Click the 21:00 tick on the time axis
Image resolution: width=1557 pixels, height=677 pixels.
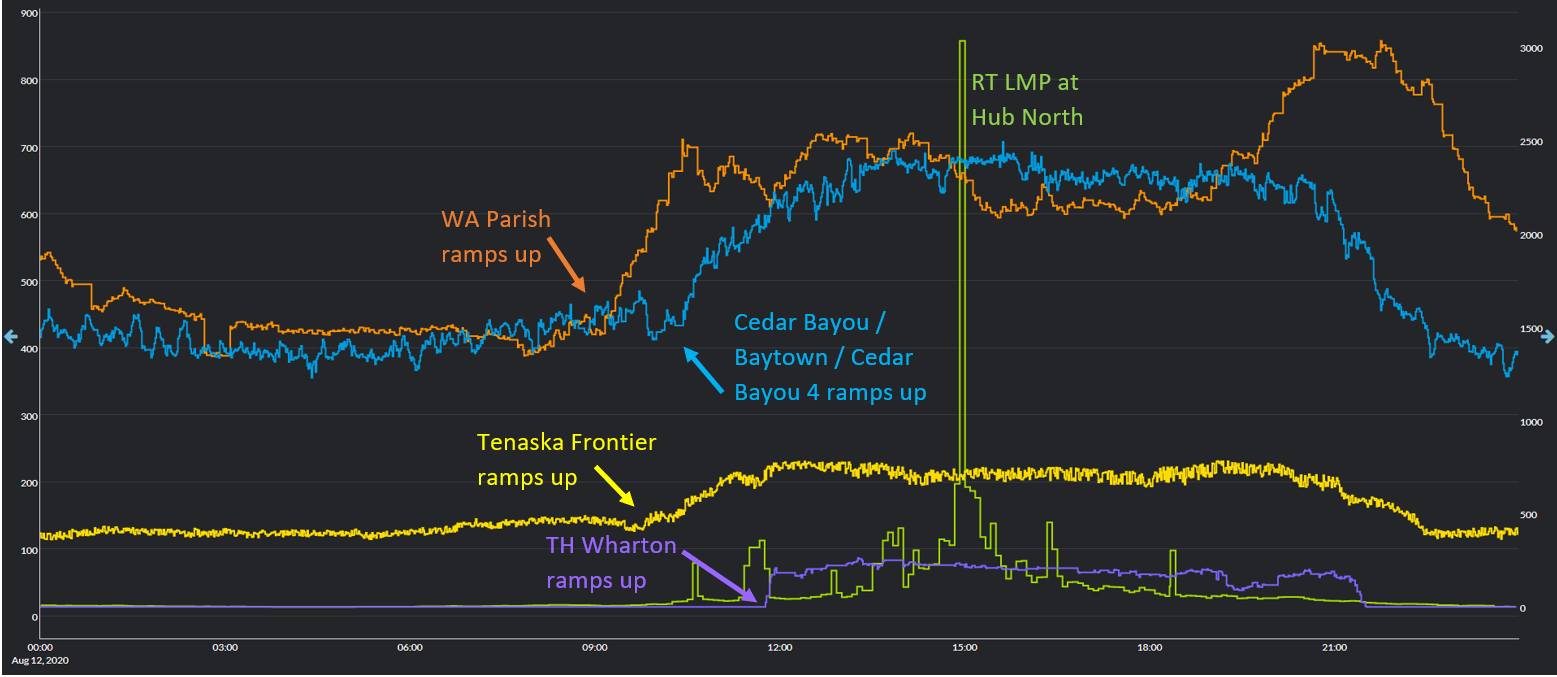1334,648
